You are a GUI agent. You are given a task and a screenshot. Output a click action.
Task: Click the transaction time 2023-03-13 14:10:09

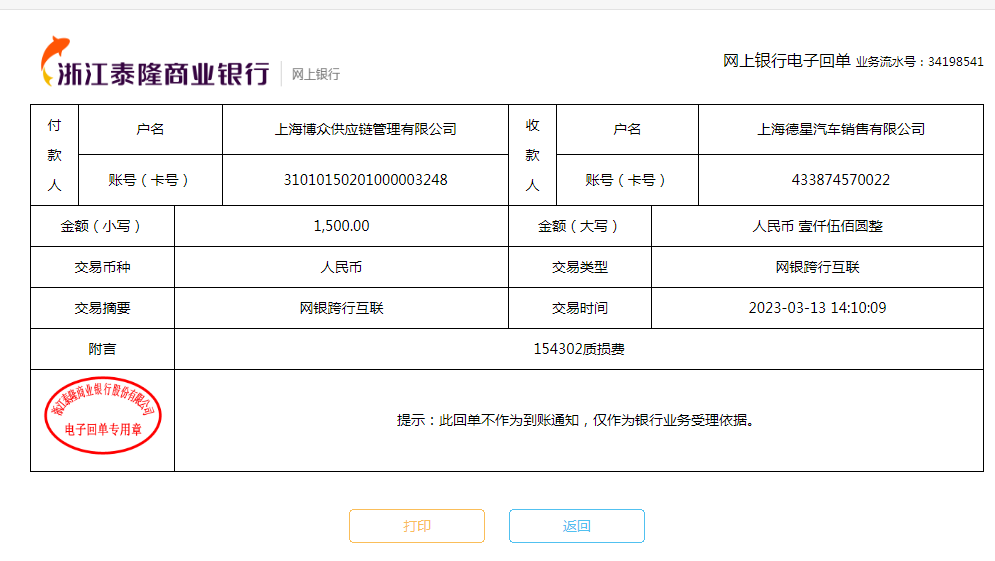817,308
